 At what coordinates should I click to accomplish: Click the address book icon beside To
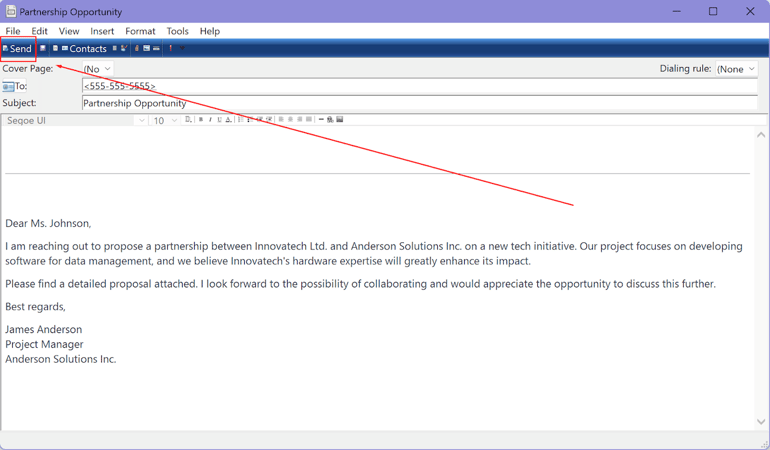pyautogui.click(x=8, y=87)
